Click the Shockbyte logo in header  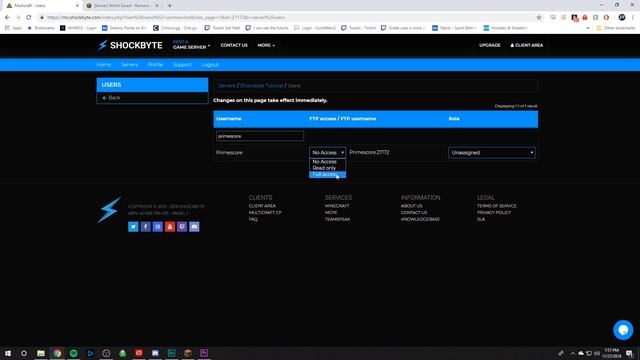click(x=130, y=45)
